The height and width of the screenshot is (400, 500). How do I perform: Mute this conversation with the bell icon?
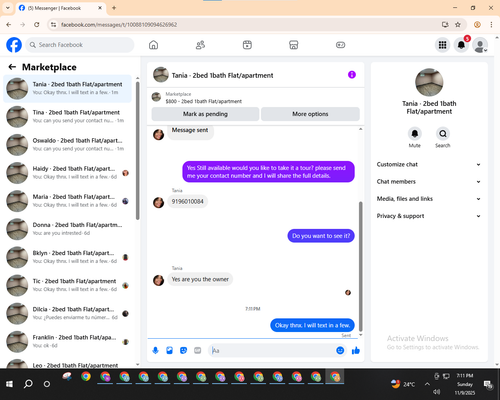pyautogui.click(x=415, y=134)
